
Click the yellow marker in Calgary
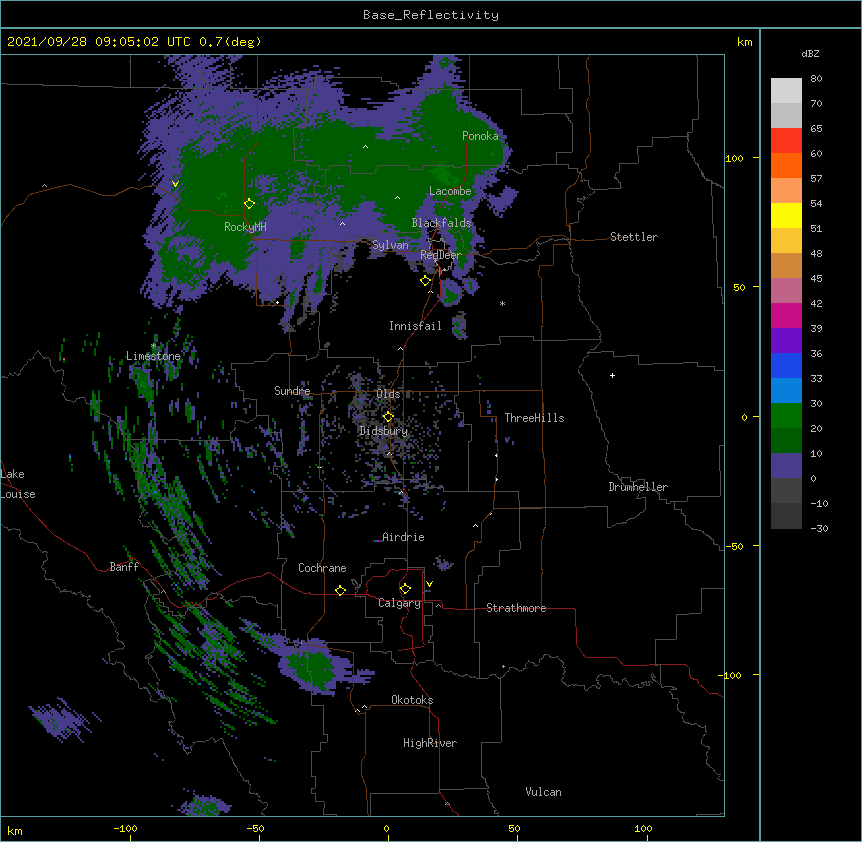point(405,589)
